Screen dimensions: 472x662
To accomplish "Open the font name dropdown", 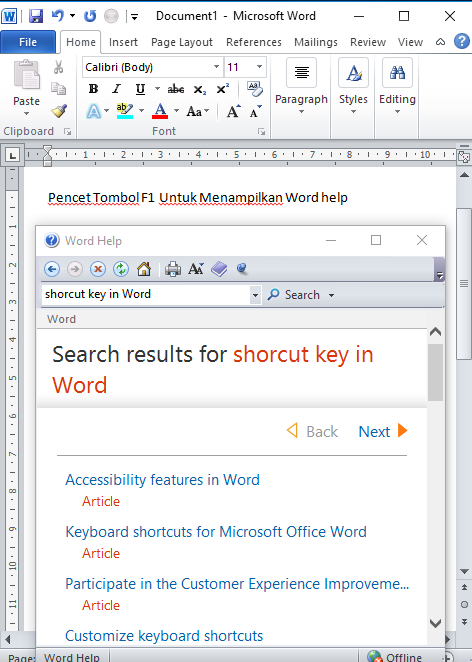I will tap(216, 67).
